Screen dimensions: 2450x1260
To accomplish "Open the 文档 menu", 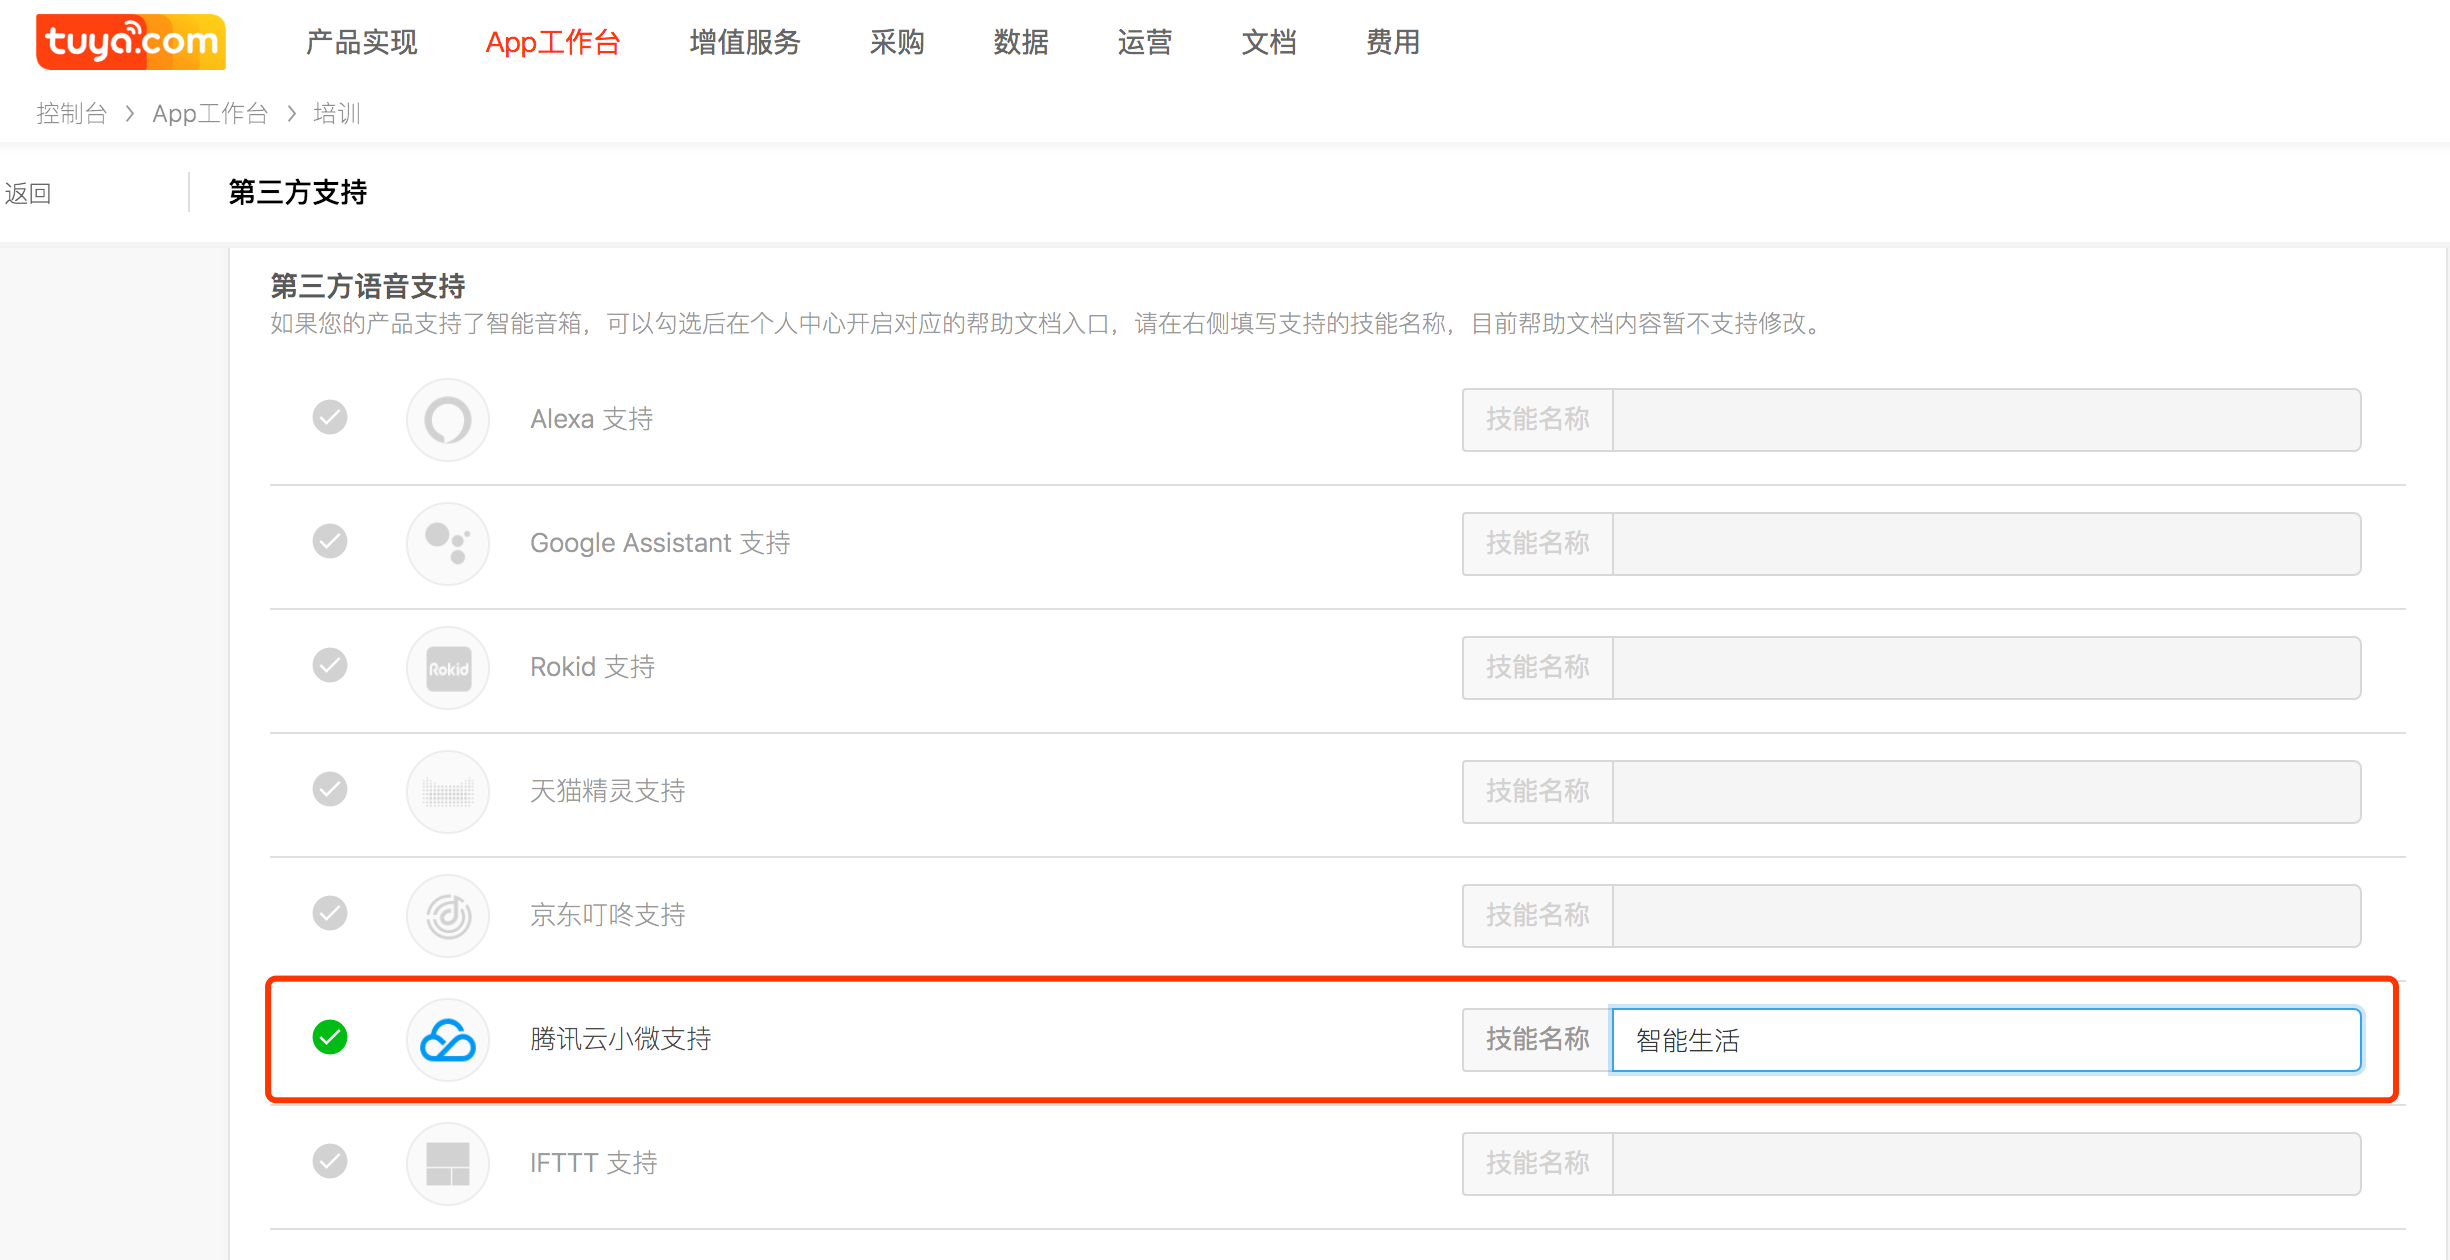I will [x=1269, y=42].
